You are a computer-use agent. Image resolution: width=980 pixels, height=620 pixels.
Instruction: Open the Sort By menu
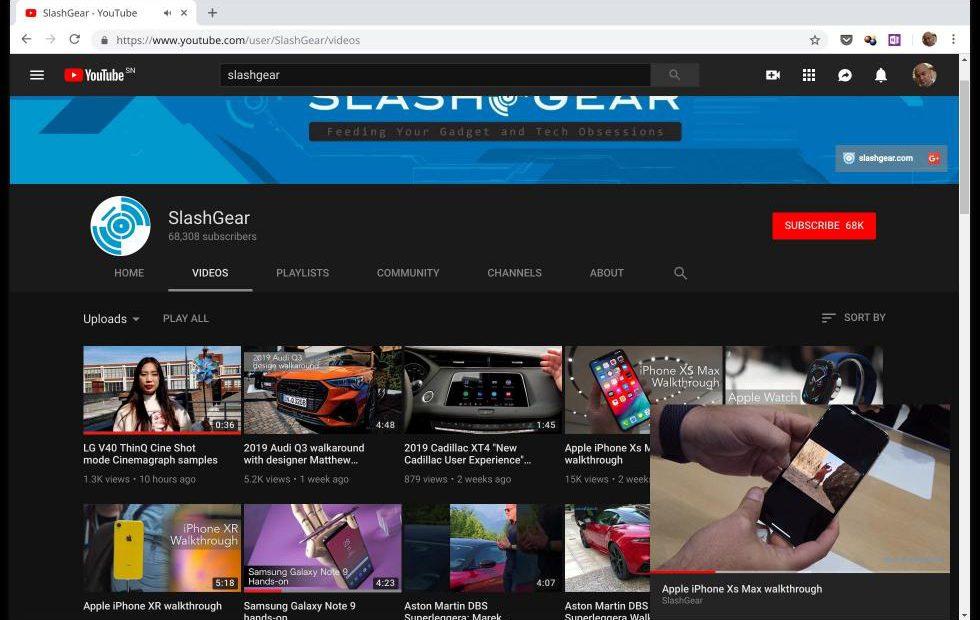pos(853,318)
